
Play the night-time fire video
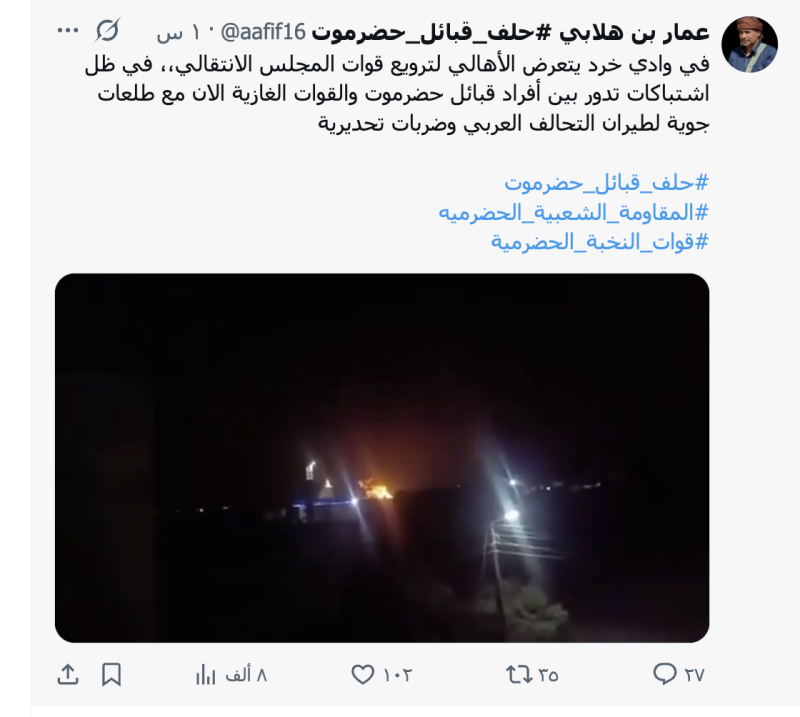(382, 458)
